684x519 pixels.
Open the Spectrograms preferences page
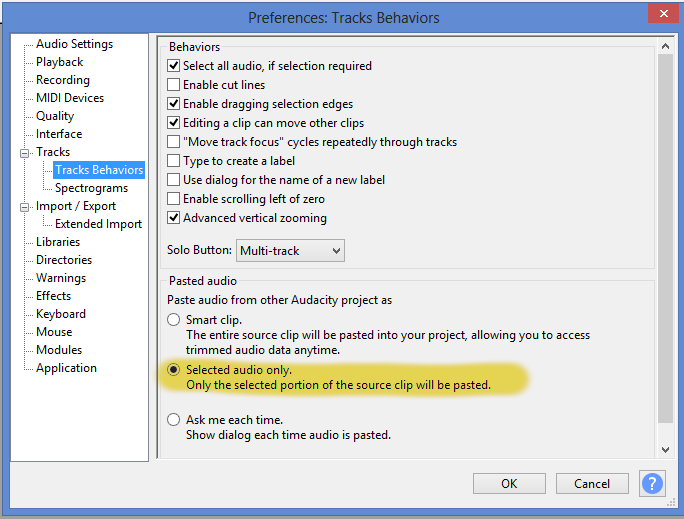[91, 188]
